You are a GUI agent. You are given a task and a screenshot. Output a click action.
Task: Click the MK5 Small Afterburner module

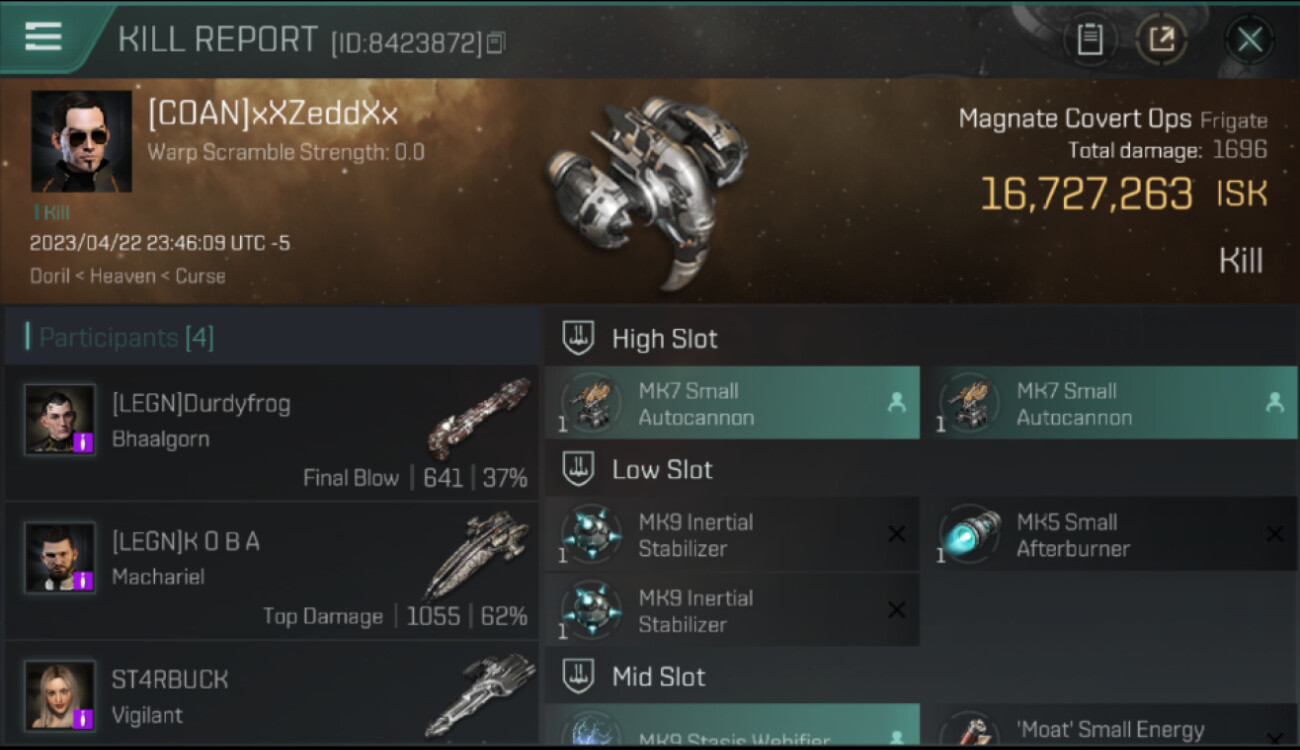tap(1110, 534)
